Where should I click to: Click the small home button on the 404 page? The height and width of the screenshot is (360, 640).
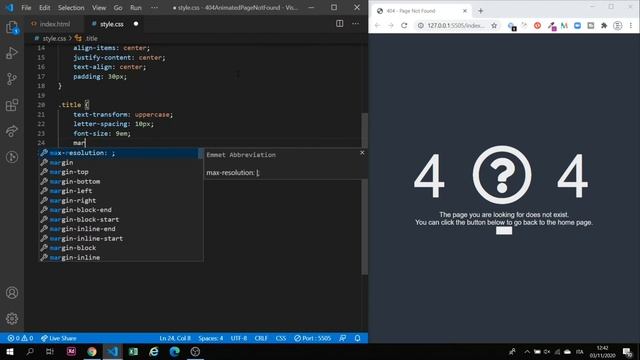(504, 231)
